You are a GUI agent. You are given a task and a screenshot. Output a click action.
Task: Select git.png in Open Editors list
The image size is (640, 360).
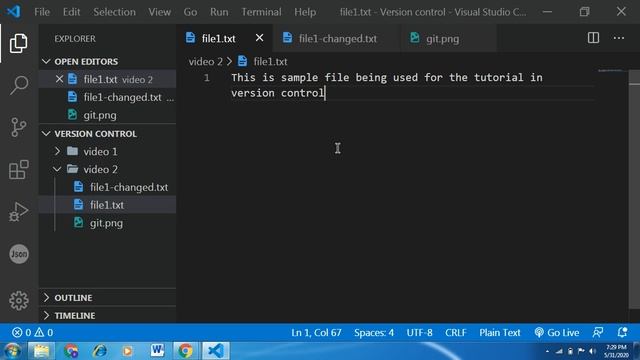pos(108,115)
